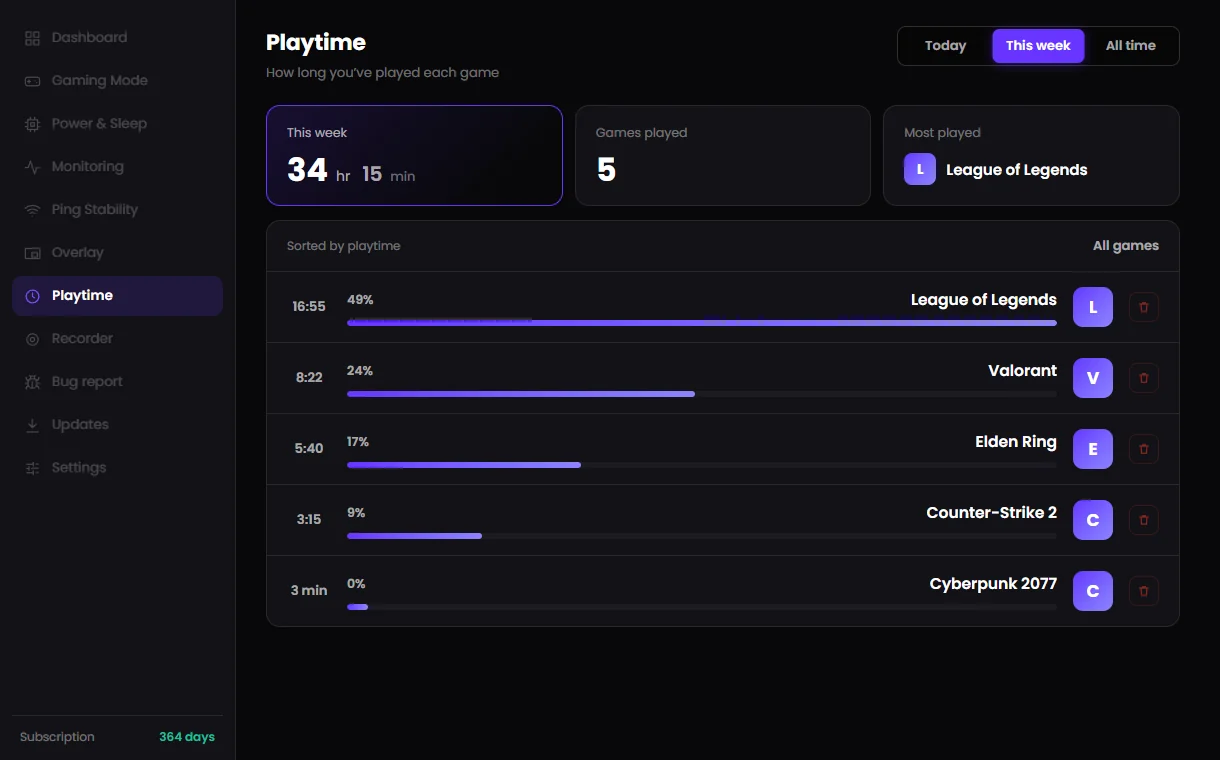
Task: Select the This week time range
Action: pyautogui.click(x=1038, y=46)
